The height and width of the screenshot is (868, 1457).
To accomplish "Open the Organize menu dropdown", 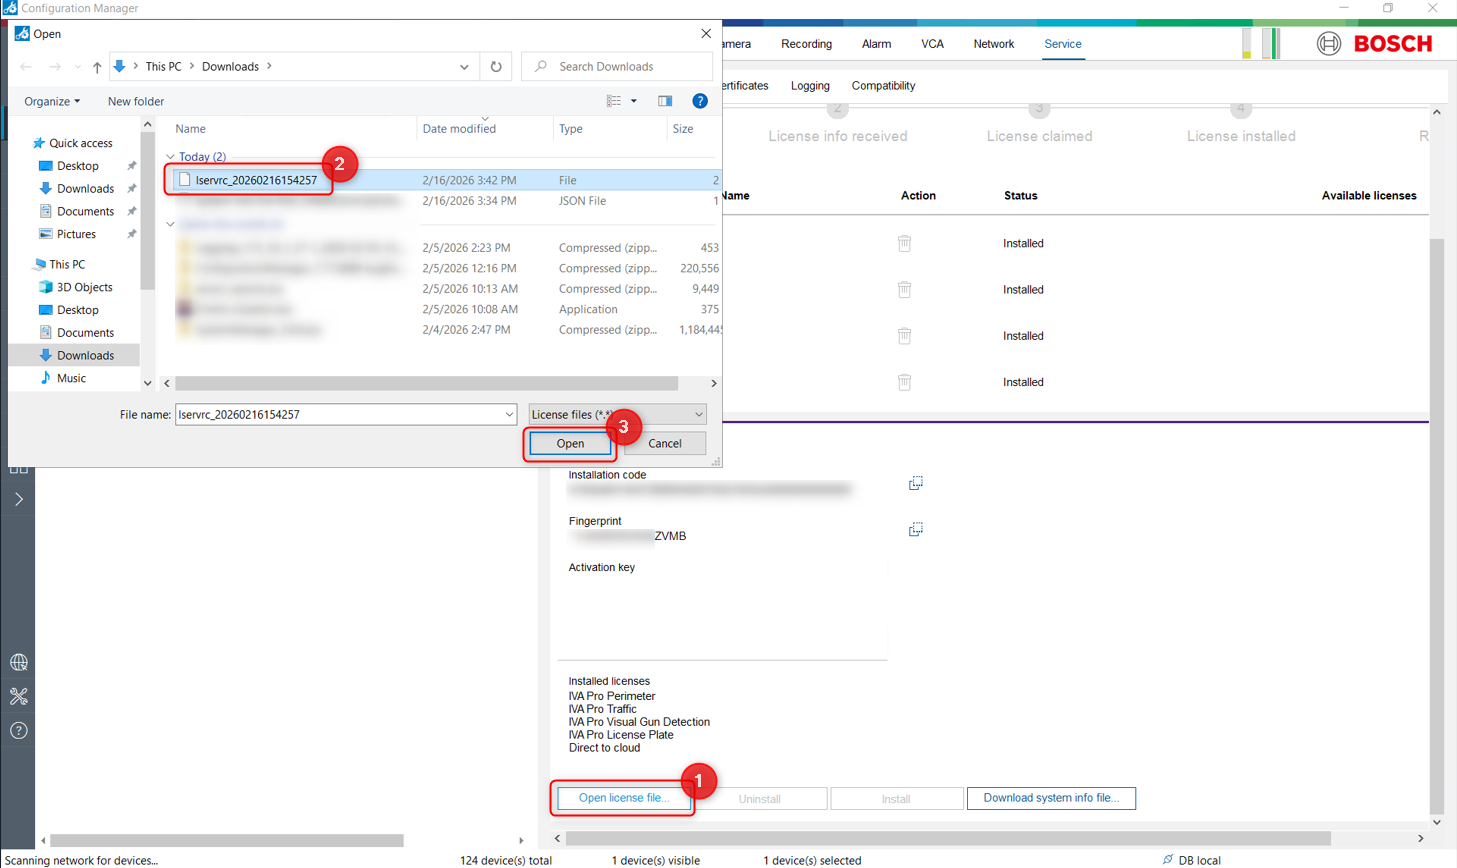I will coord(52,101).
